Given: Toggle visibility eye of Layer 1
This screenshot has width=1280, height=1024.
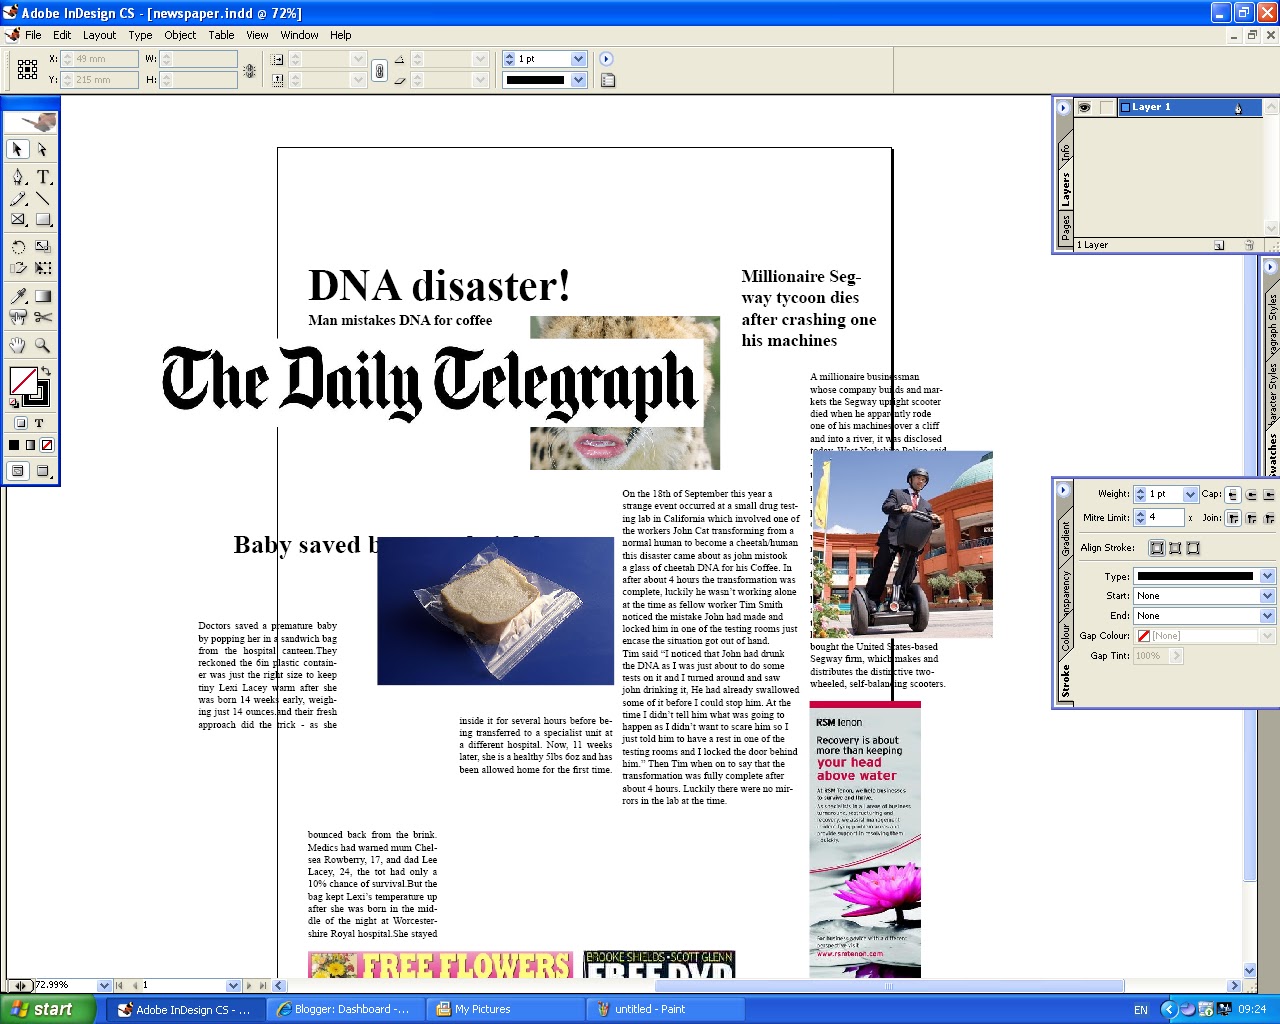Looking at the screenshot, I should pos(1084,107).
